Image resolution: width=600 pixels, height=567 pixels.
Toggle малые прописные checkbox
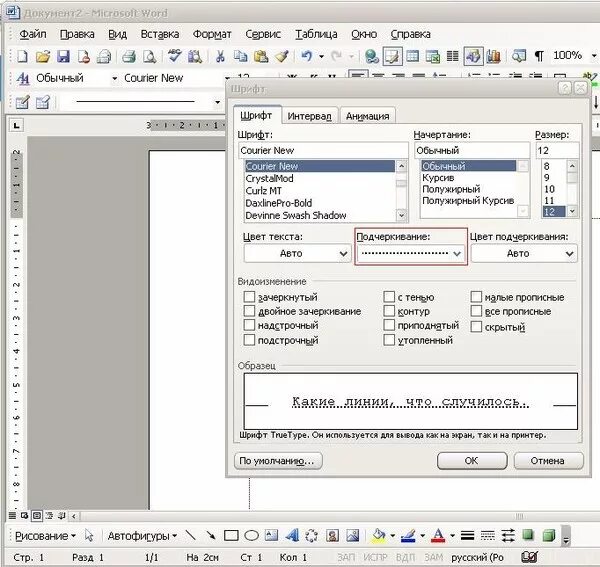tap(476, 297)
